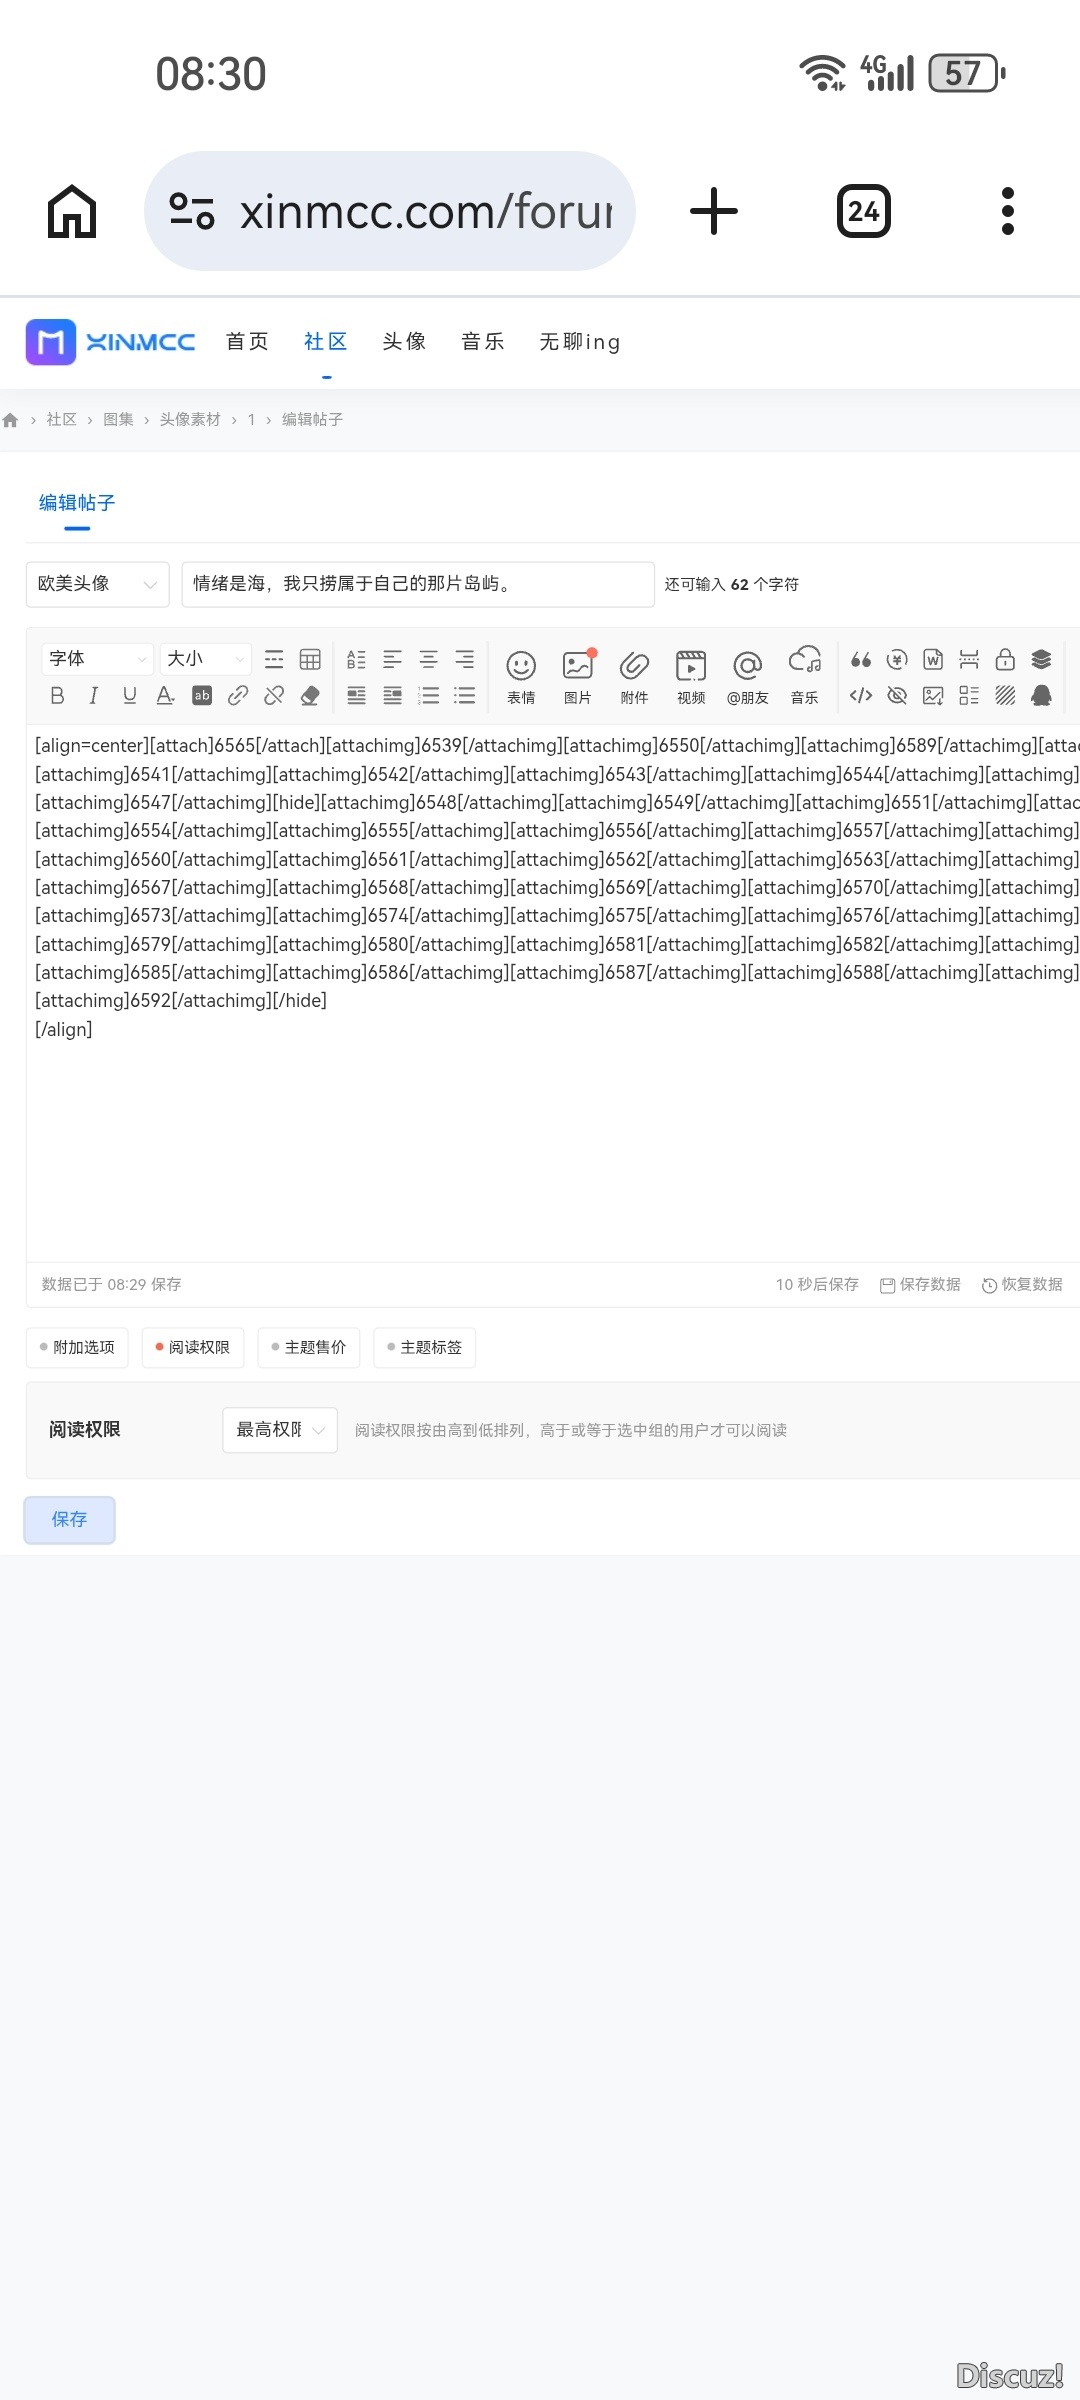Tap the browser address bar
This screenshot has width=1080, height=2400.
tap(390, 211)
